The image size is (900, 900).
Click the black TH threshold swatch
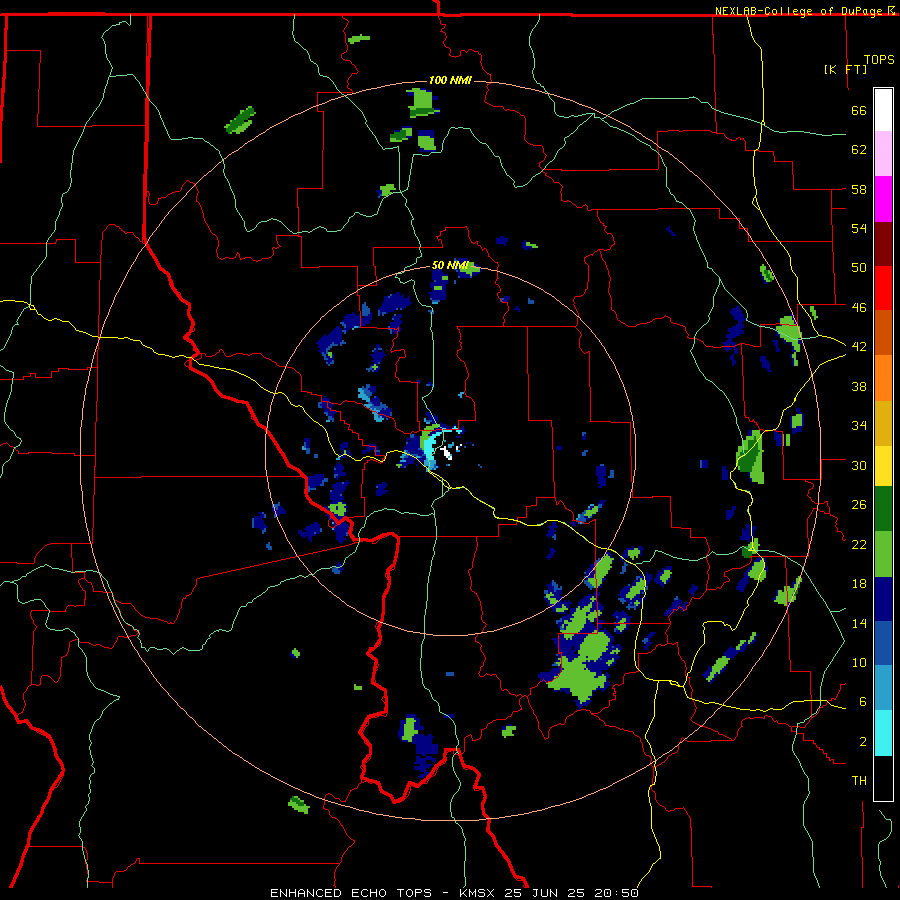(x=883, y=778)
